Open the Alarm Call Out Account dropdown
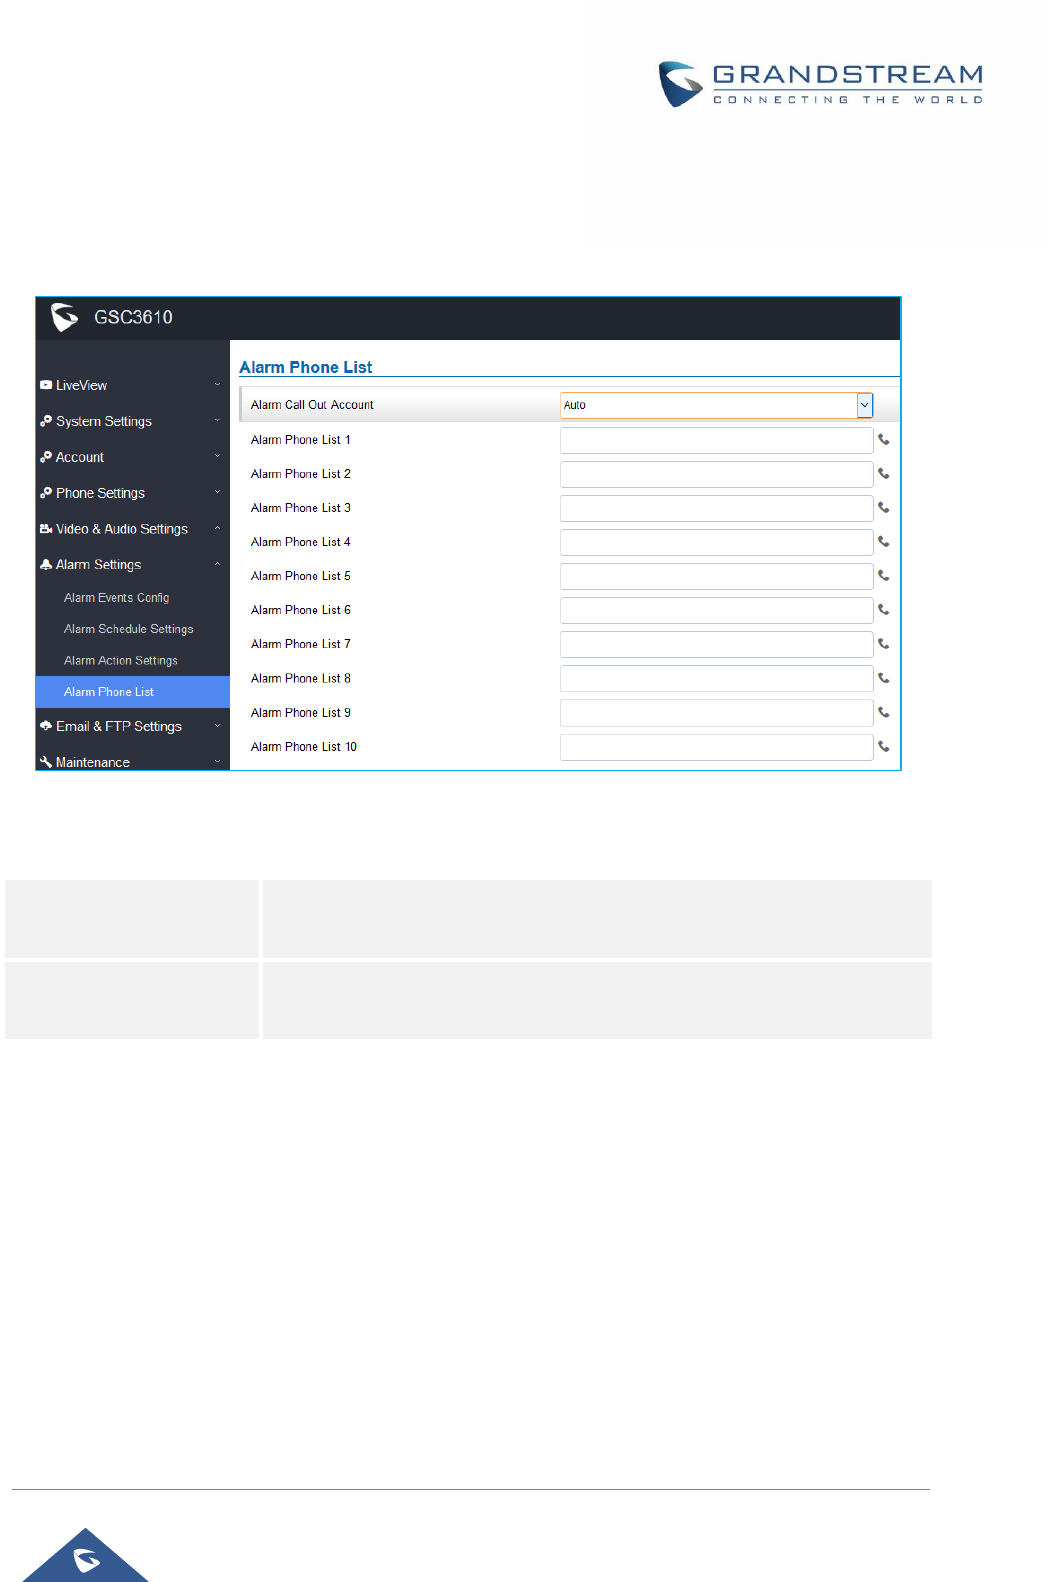 click(716, 405)
